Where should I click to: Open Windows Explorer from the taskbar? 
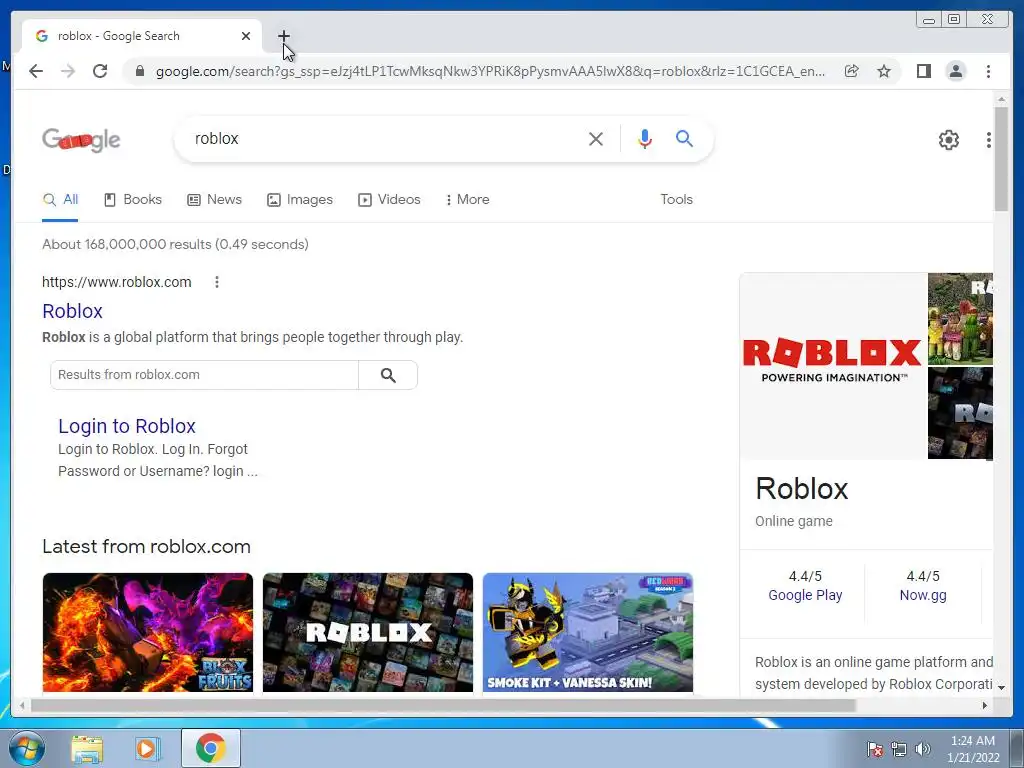(x=87, y=748)
